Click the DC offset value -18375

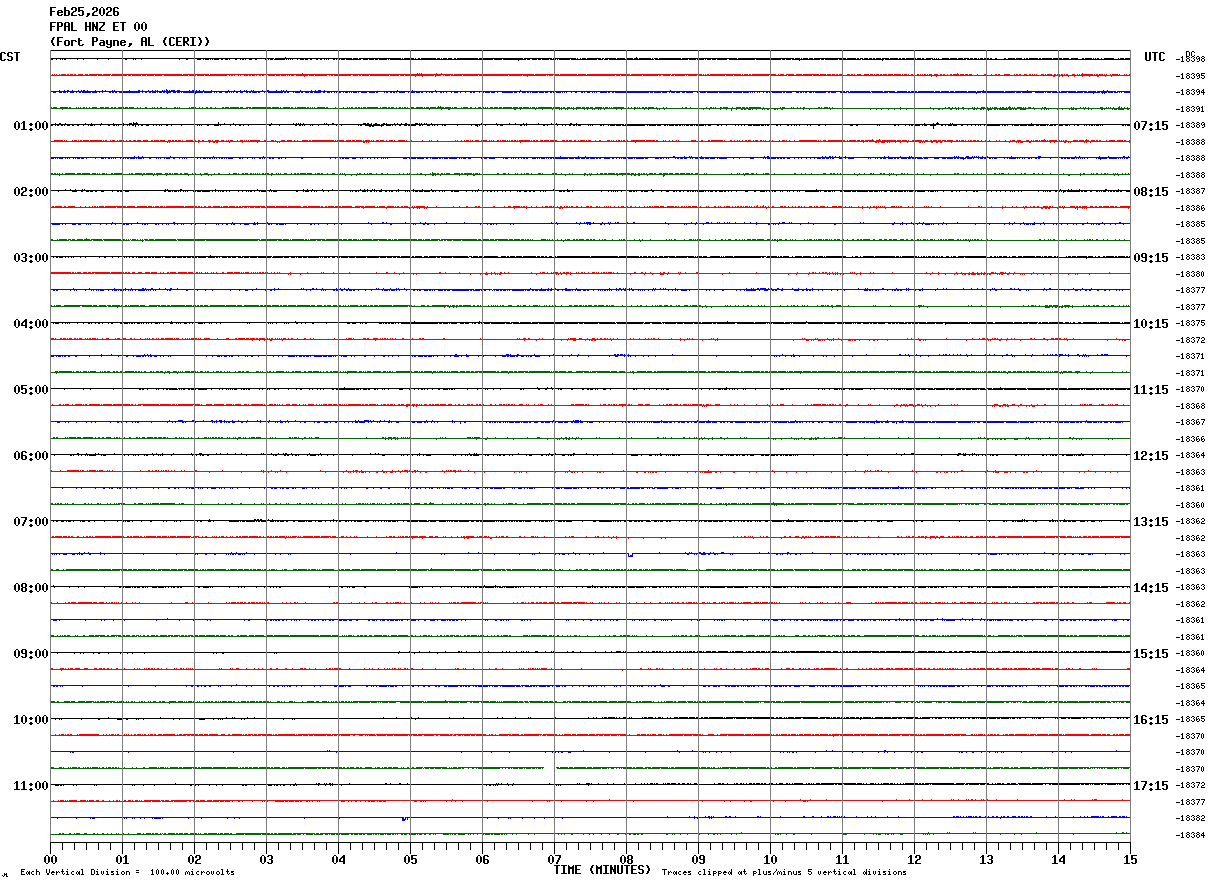(x=1191, y=323)
